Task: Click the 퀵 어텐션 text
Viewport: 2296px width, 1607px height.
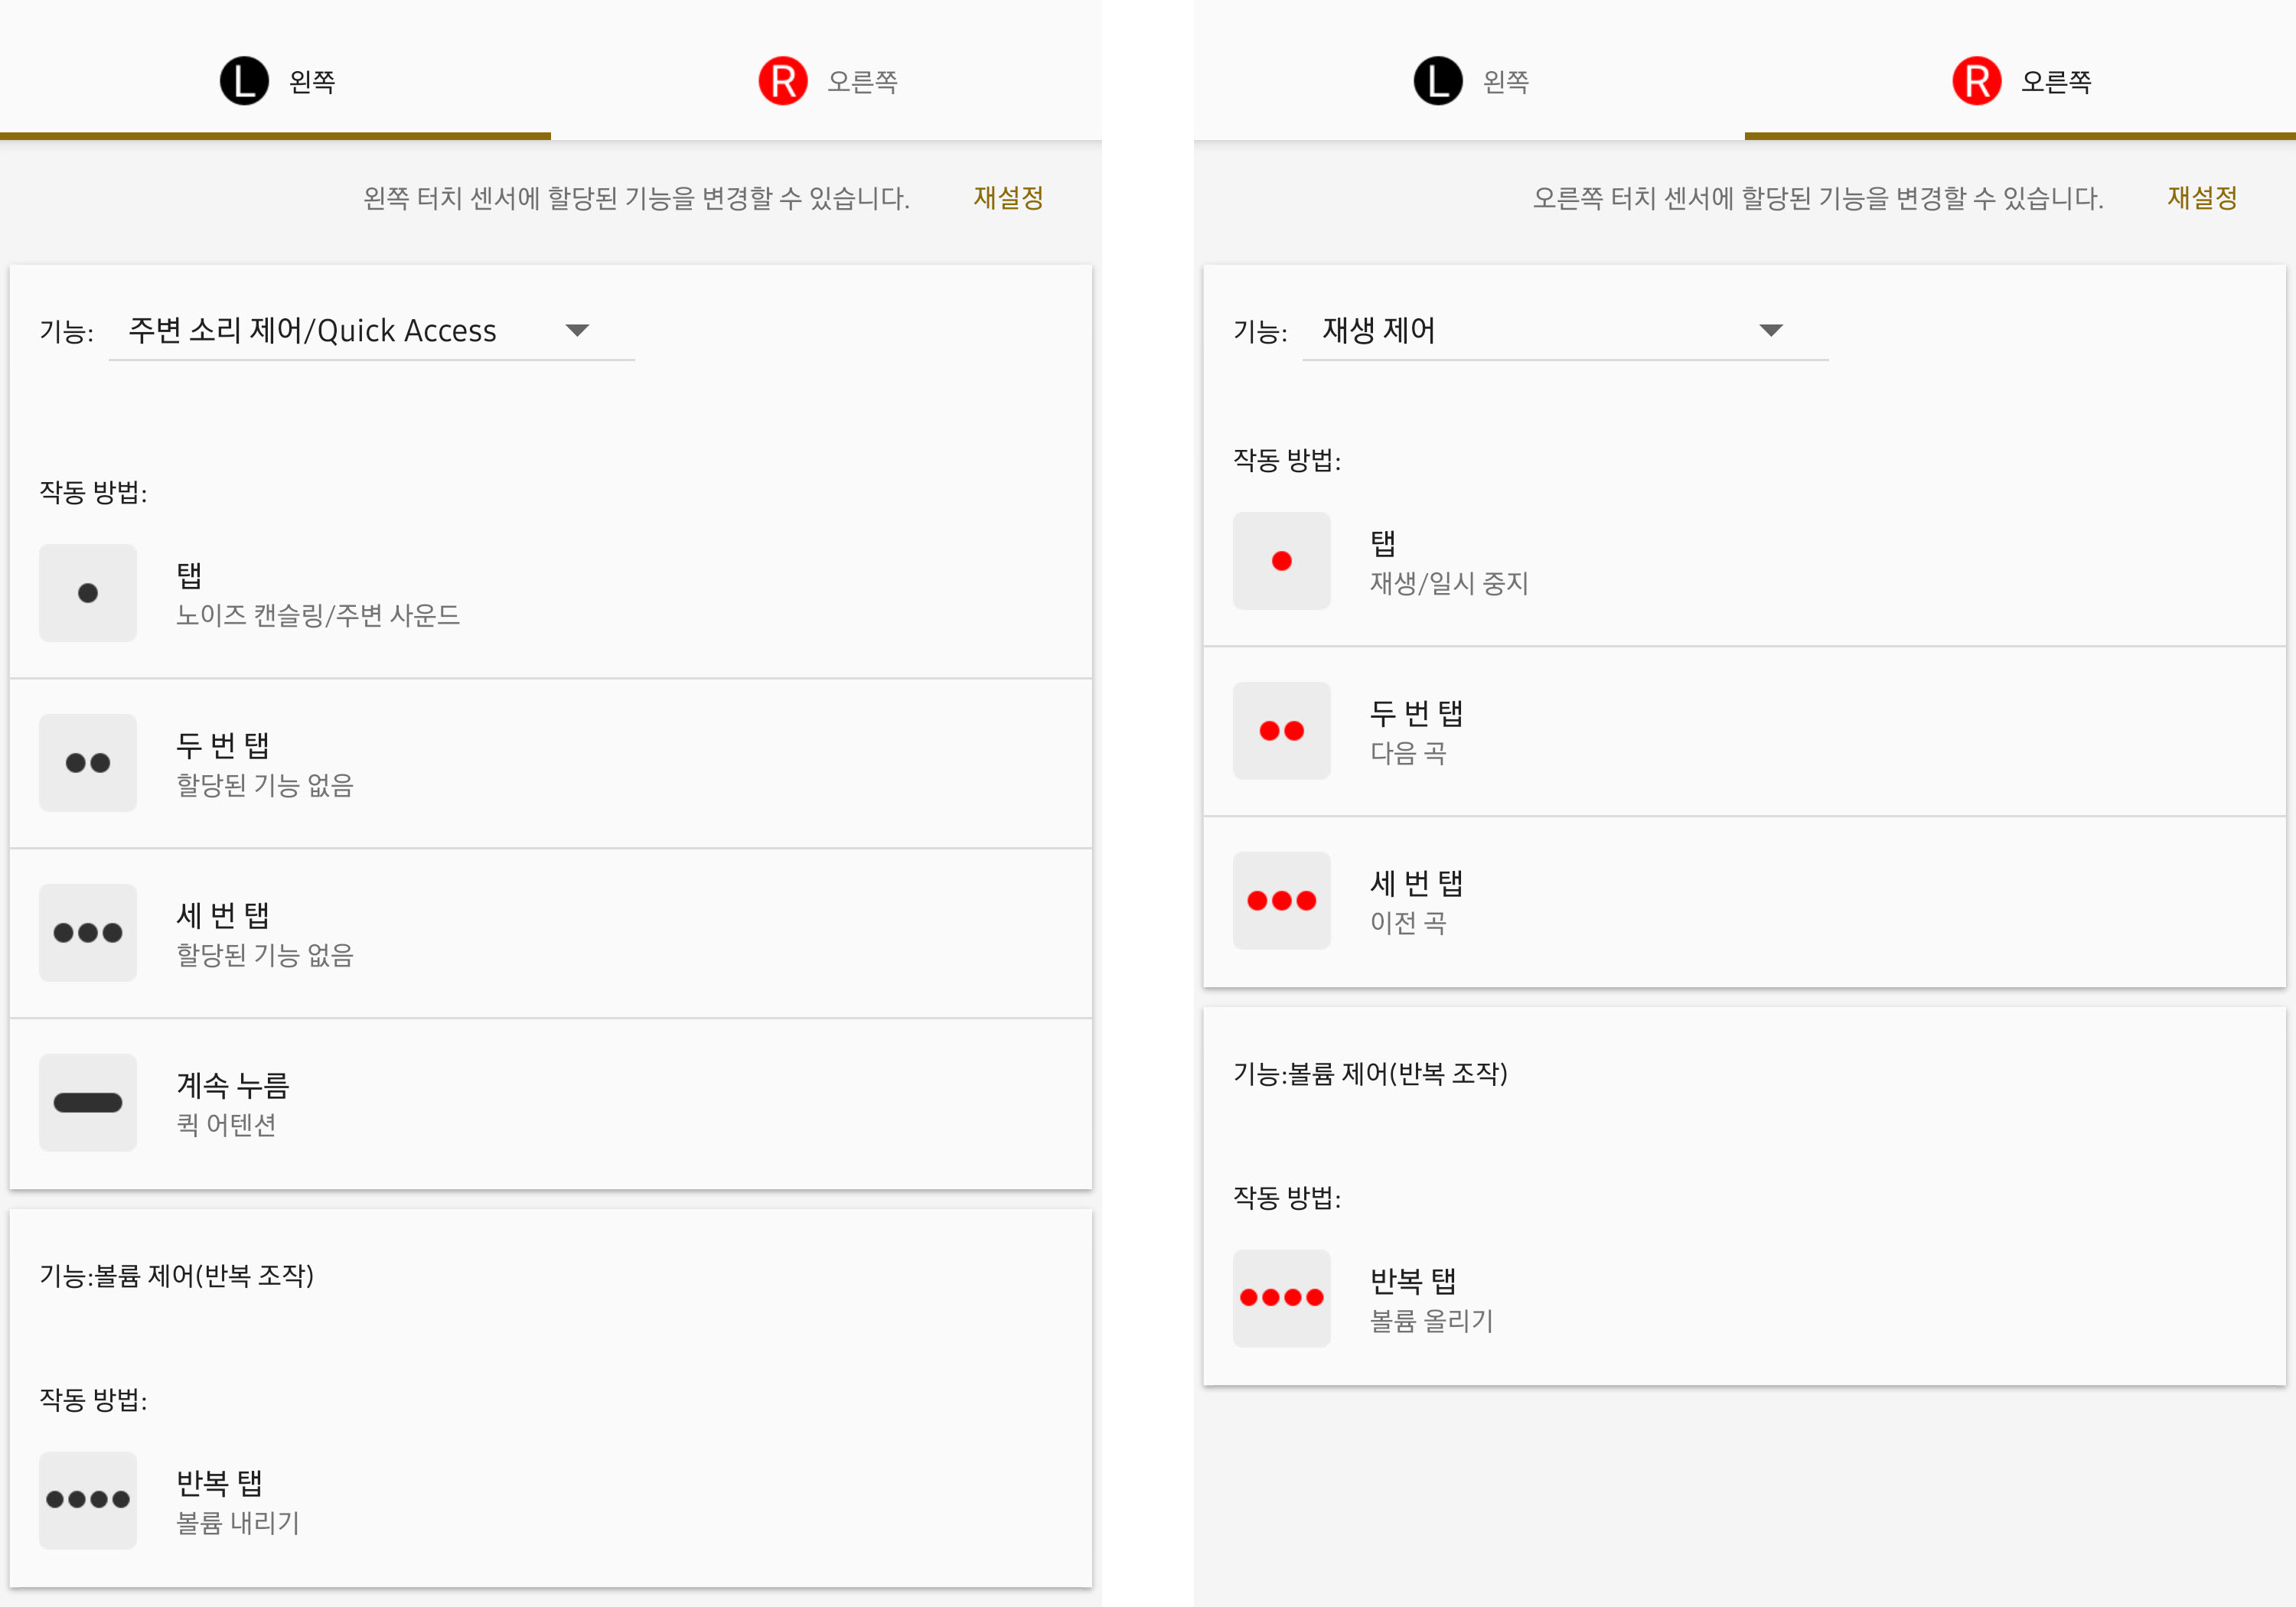Action: click(226, 1125)
